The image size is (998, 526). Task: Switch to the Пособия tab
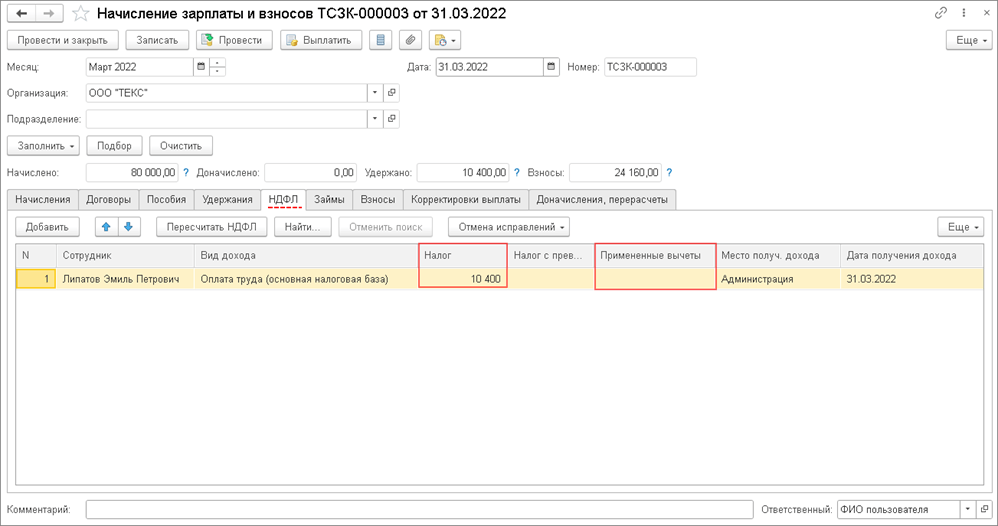[x=166, y=199]
